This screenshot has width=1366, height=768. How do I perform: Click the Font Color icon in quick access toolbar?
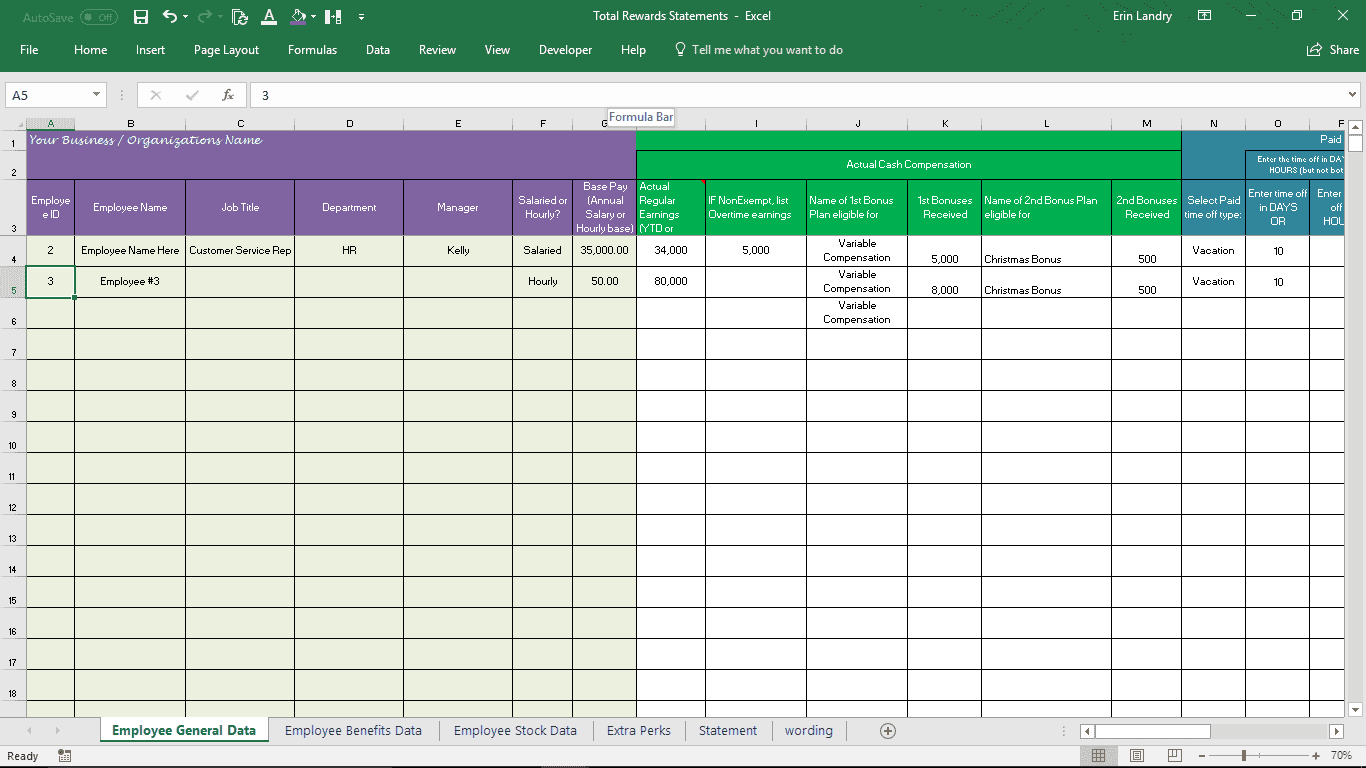pos(268,17)
